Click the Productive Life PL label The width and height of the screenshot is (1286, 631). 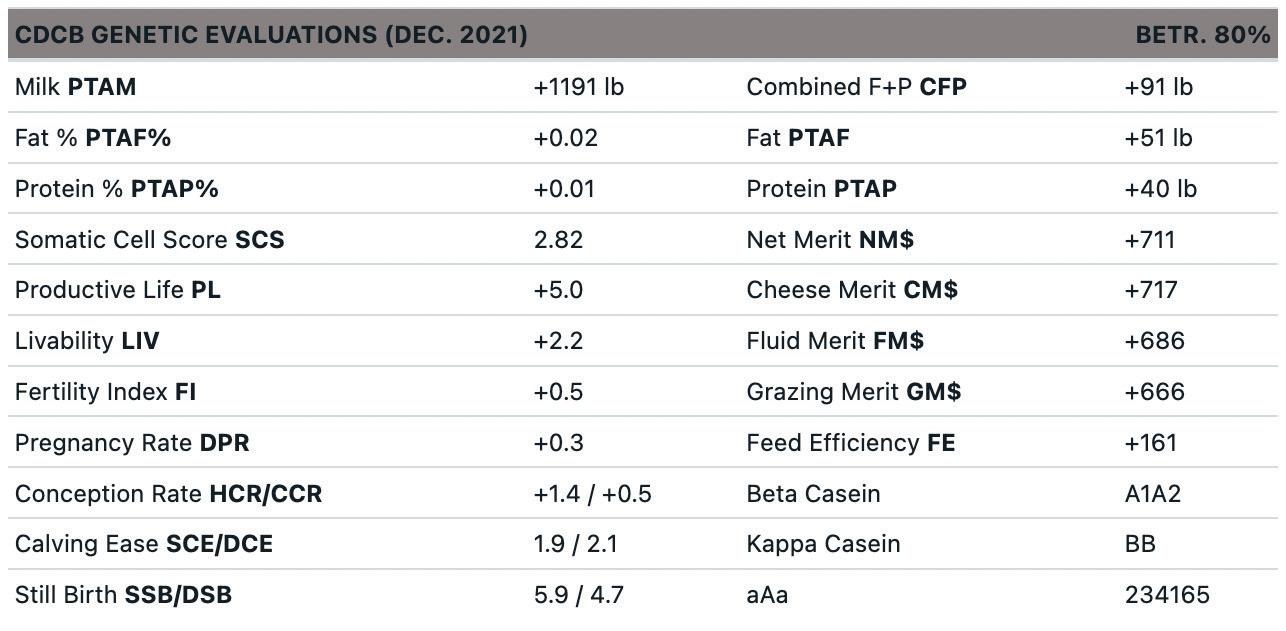(x=117, y=290)
